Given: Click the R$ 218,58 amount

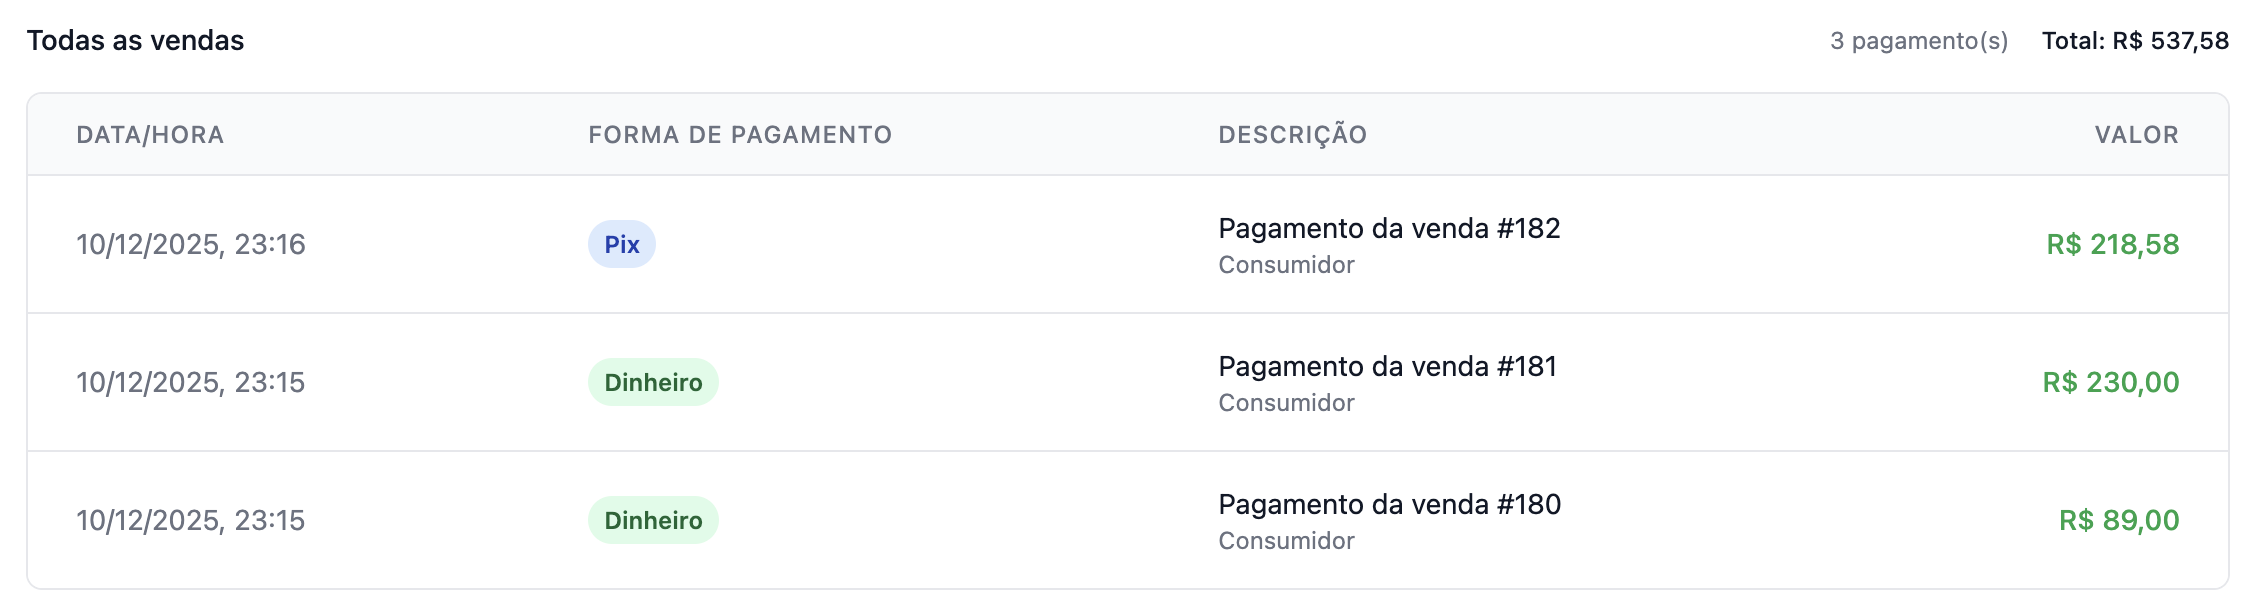Looking at the screenshot, I should tap(2112, 244).
